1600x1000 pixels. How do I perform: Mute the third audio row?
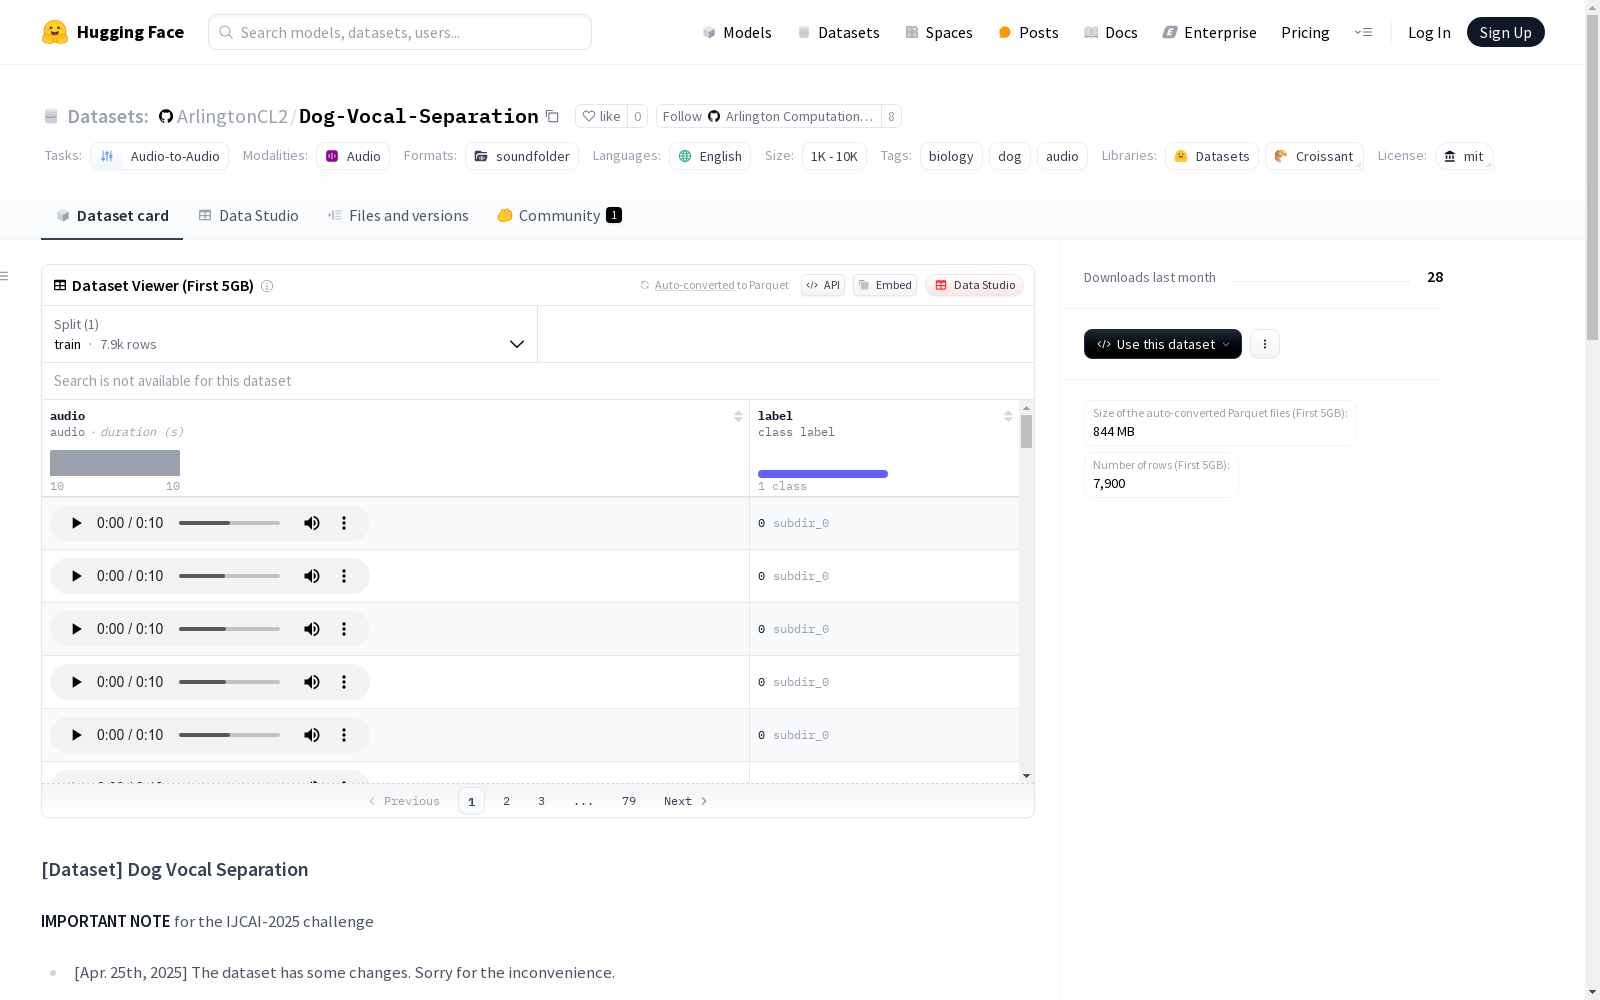pos(312,629)
